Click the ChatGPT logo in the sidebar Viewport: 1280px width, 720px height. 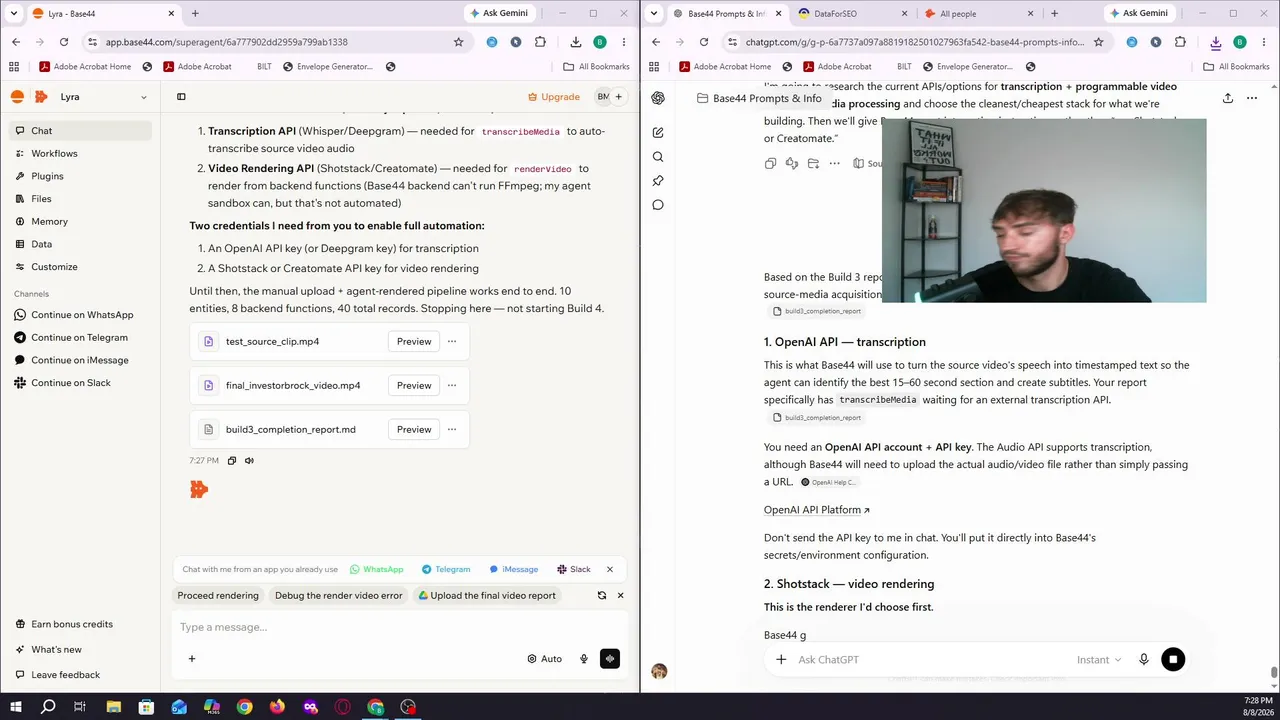(658, 98)
